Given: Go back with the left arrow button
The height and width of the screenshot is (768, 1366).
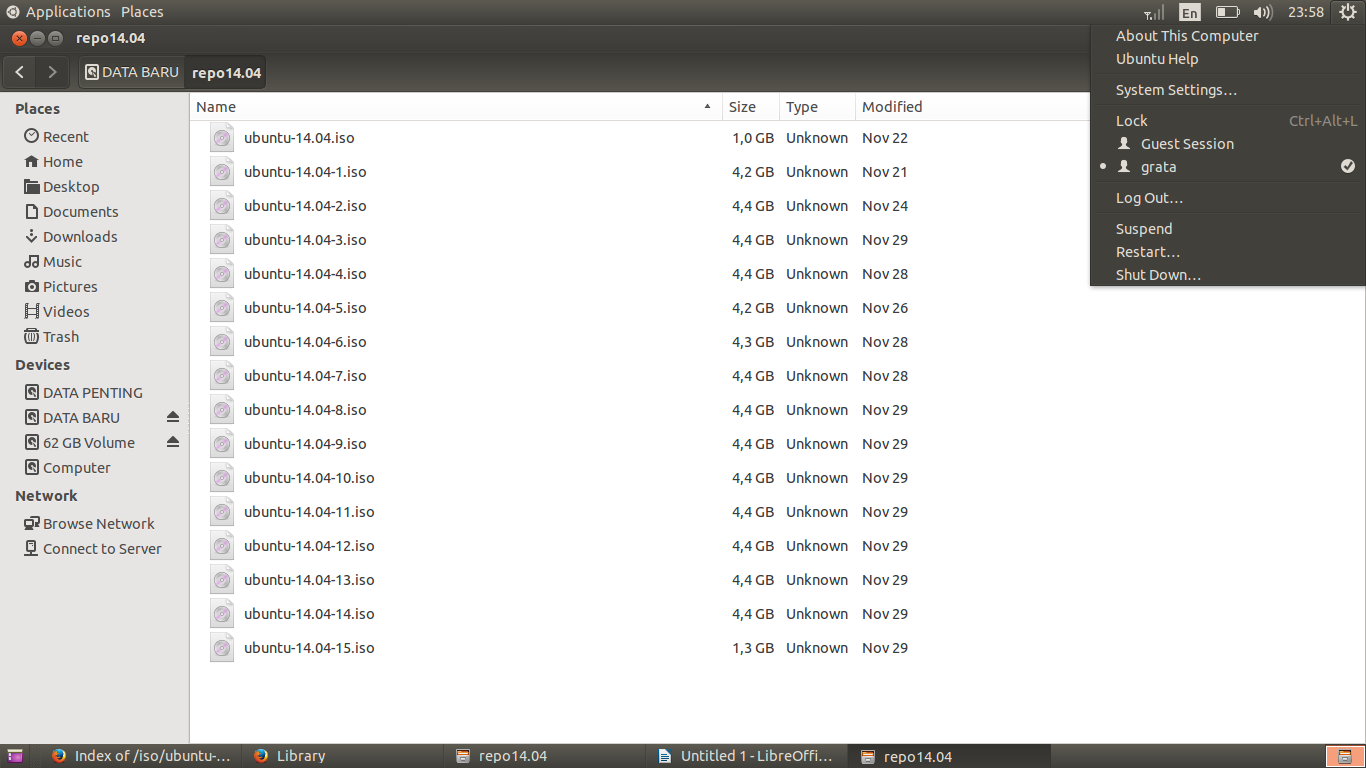Looking at the screenshot, I should click(x=20, y=72).
